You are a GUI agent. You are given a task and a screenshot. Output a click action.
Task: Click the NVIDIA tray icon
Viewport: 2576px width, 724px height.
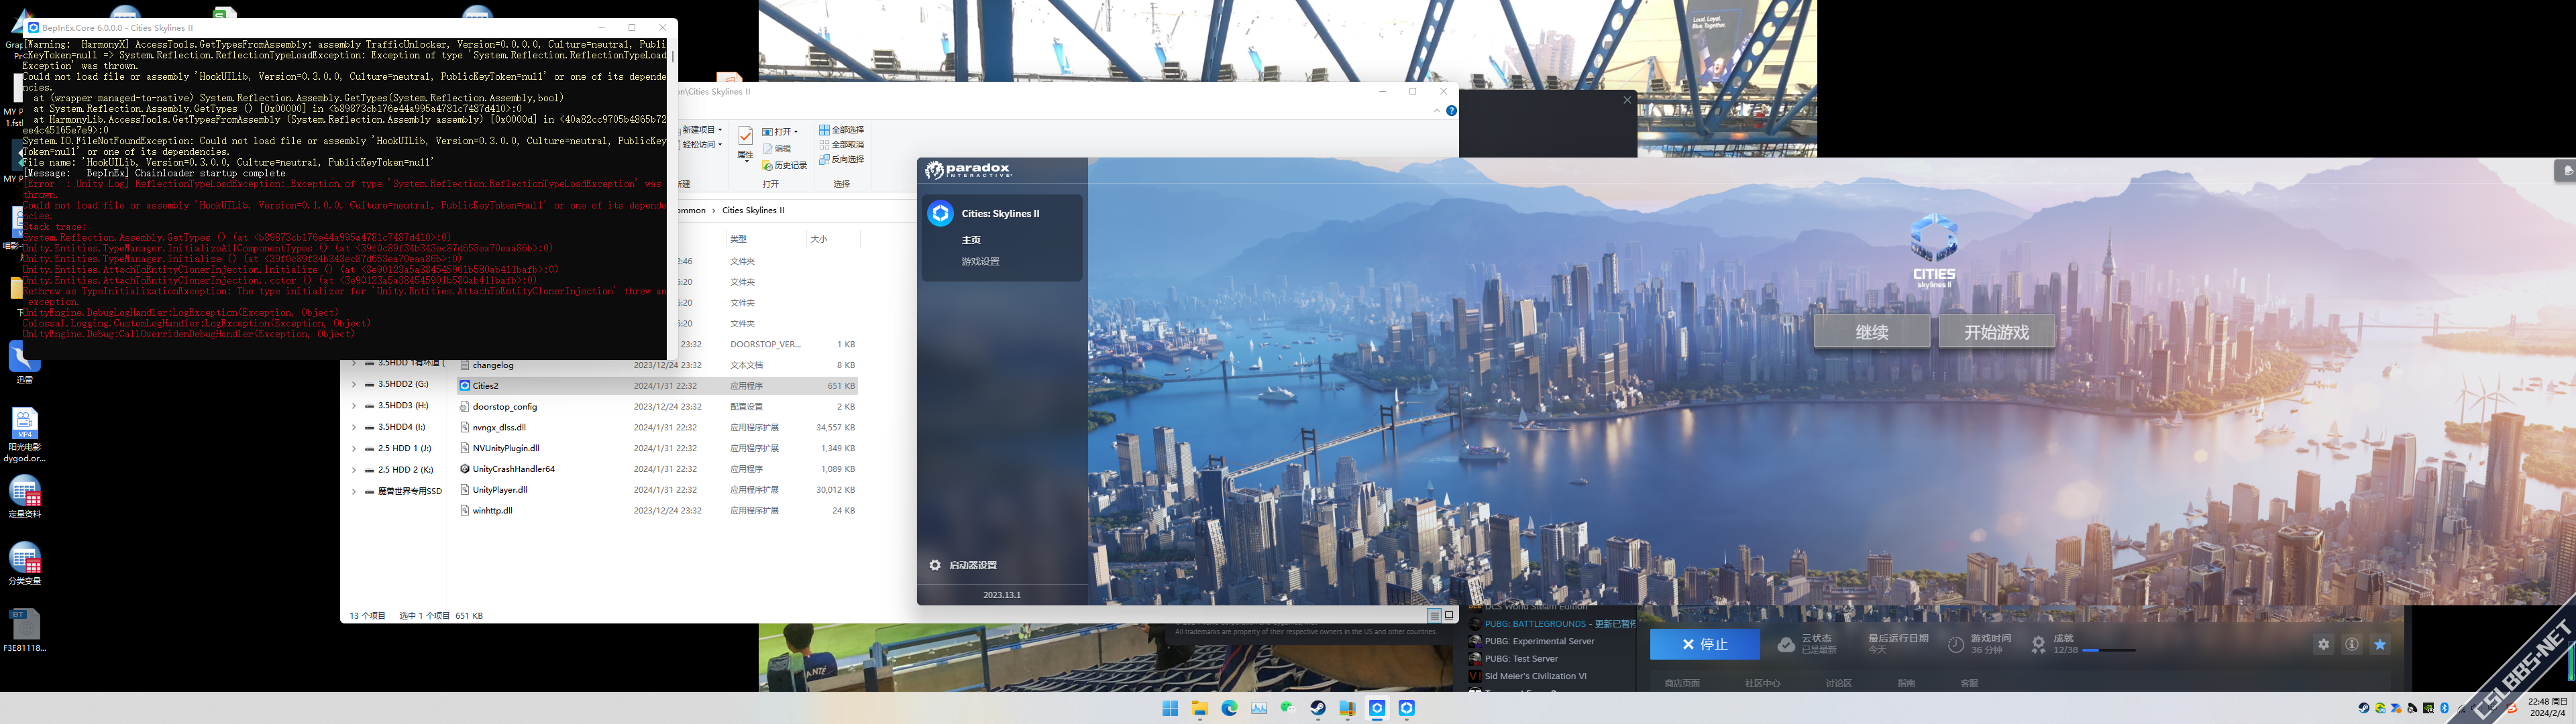(2428, 708)
